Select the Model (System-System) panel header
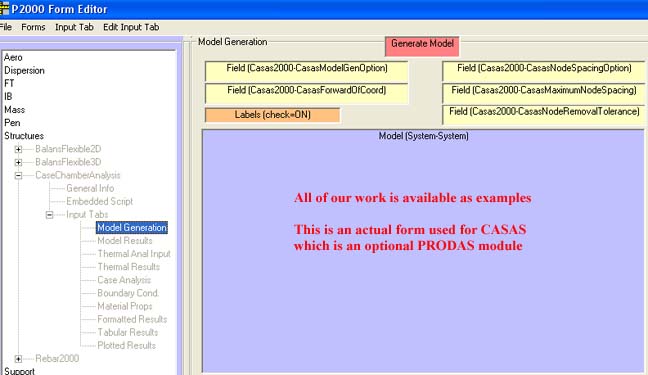Viewport: 648px width, 375px height. click(x=424, y=136)
